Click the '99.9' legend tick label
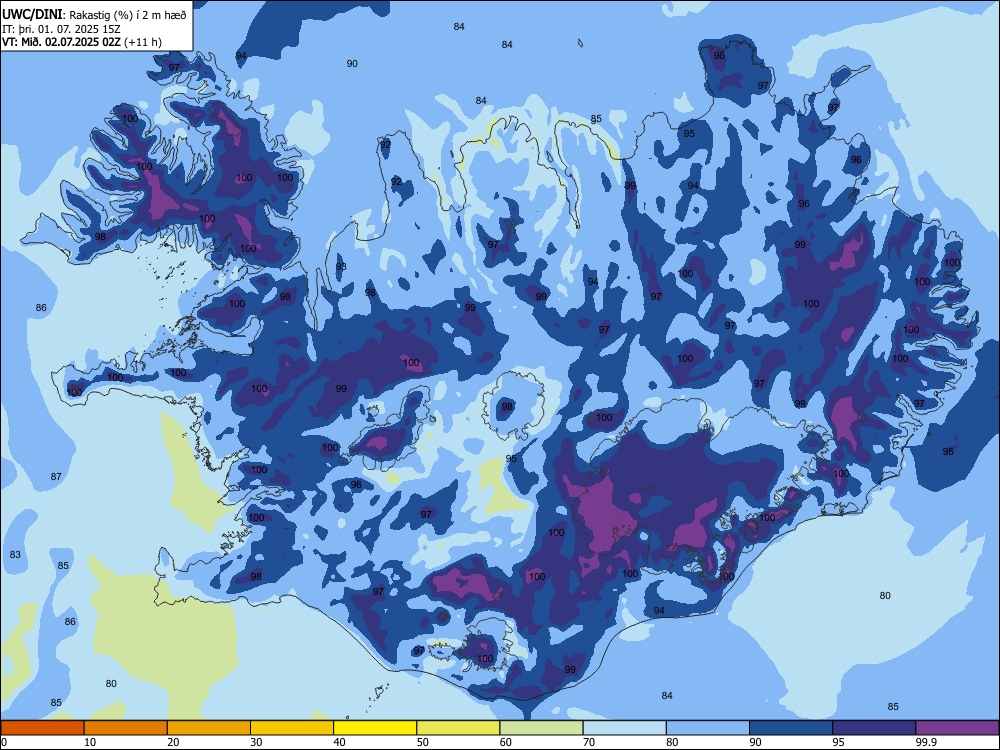The image size is (1000, 750). 926,742
